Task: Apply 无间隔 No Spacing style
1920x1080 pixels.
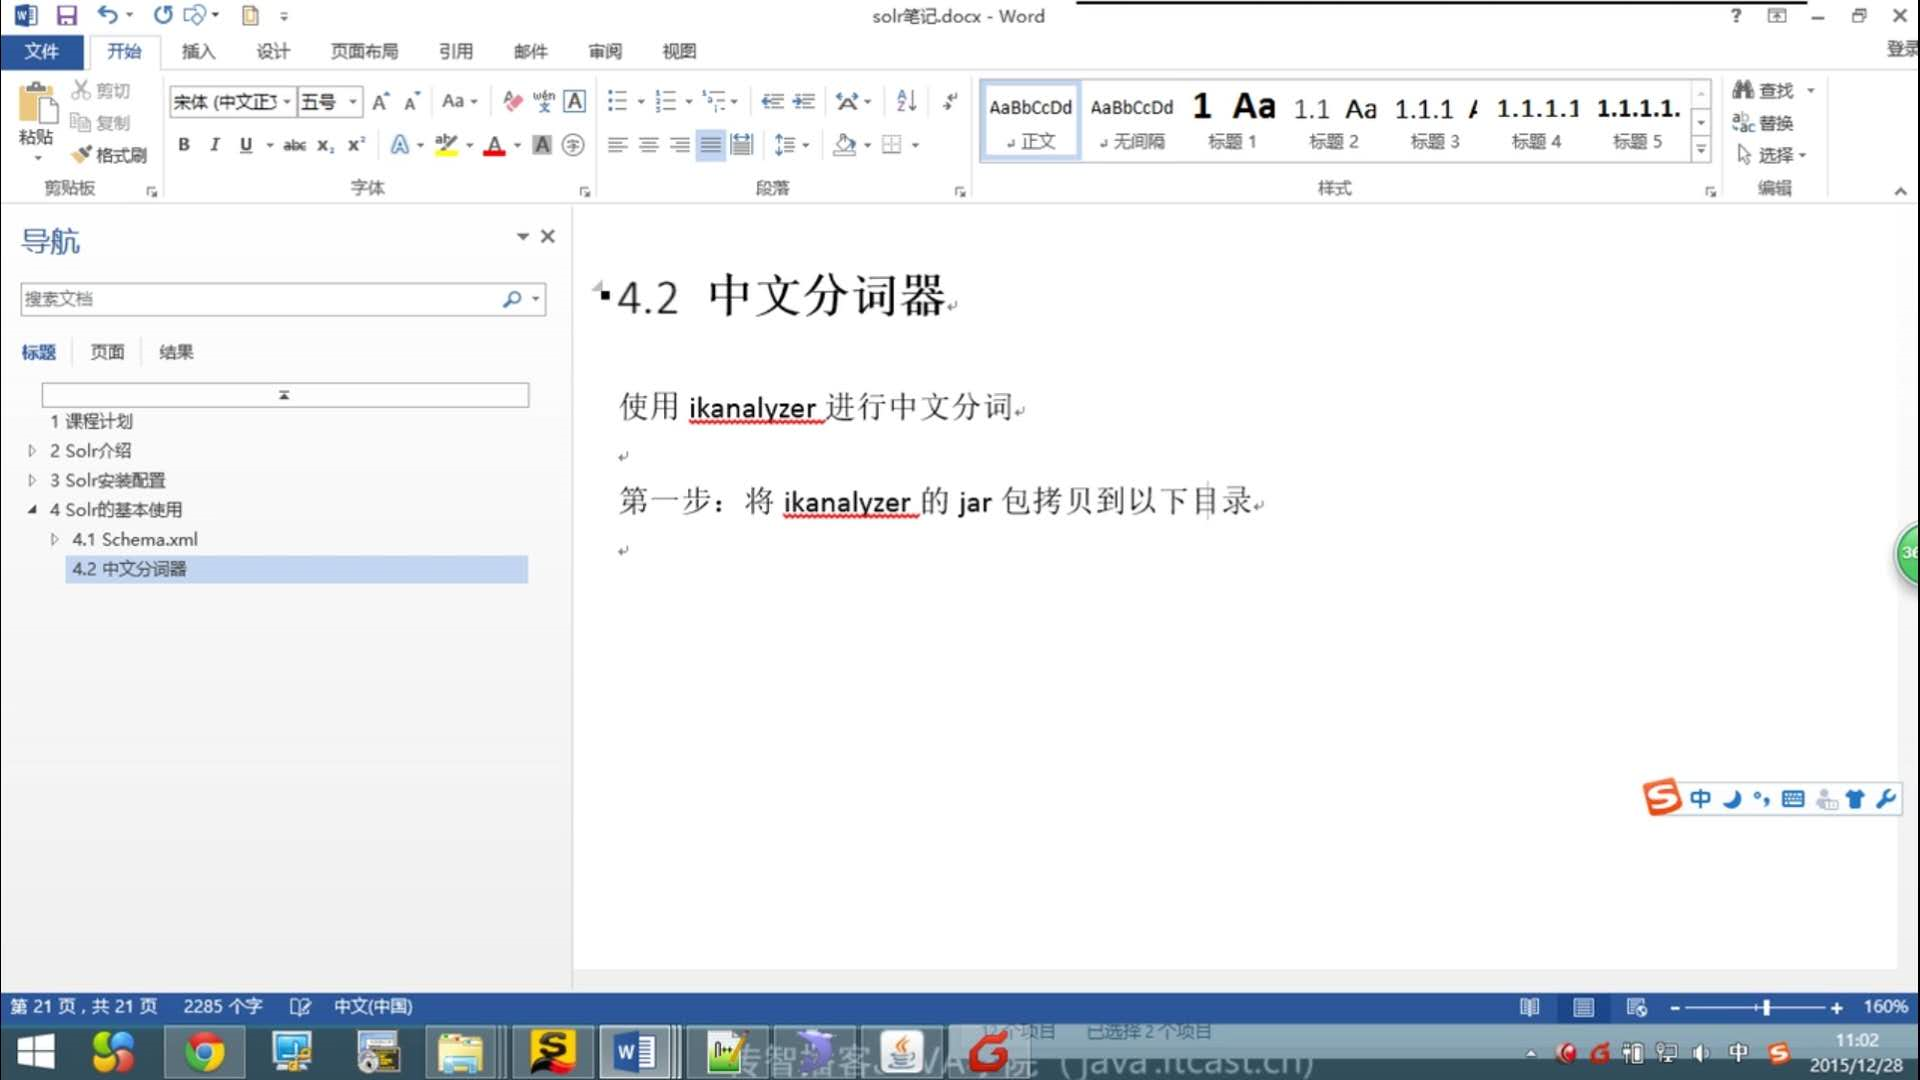Action: click(1132, 119)
